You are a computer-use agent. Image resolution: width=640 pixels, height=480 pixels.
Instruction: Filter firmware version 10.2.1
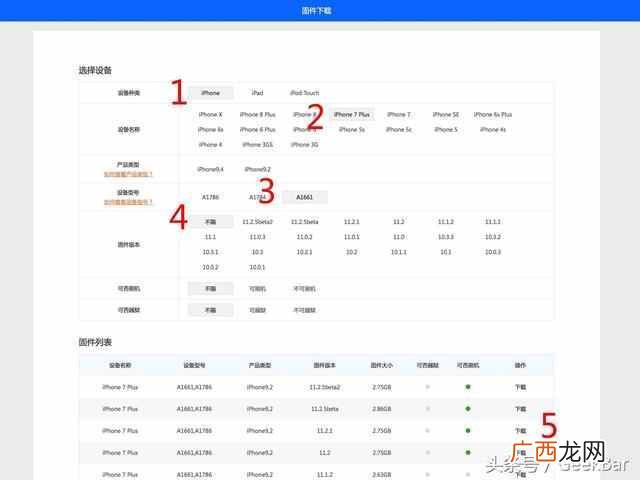pyautogui.click(x=304, y=252)
